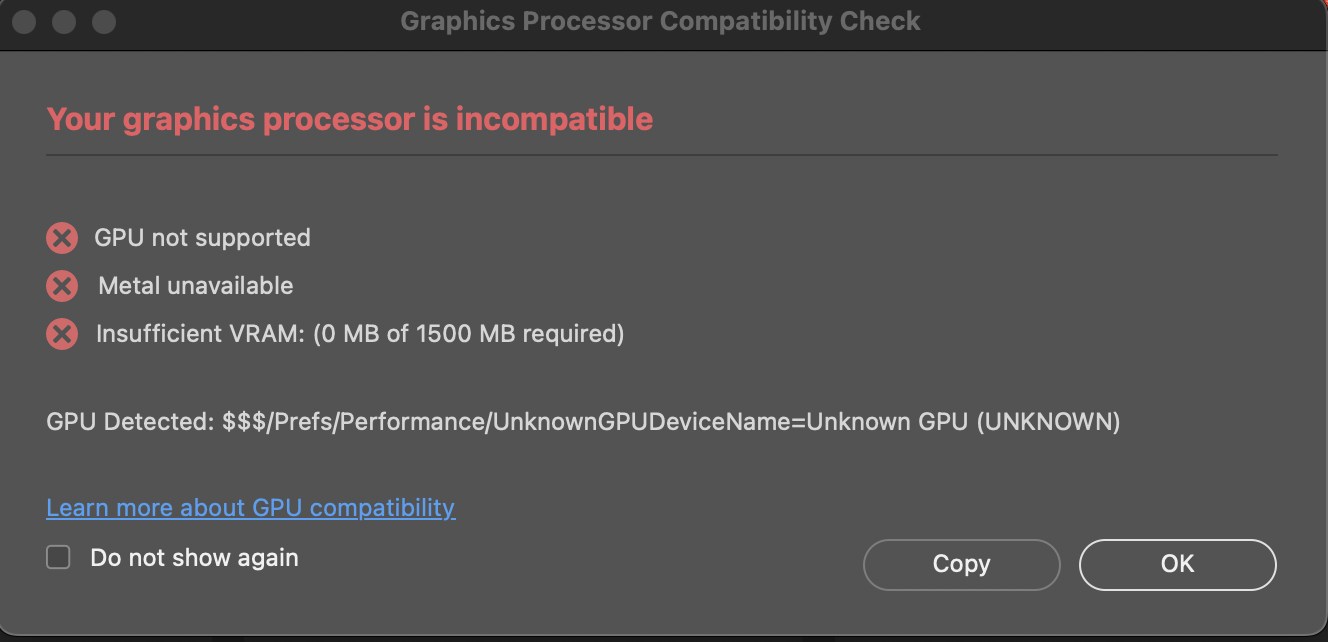Click the Graphics Processor Compatibility Check window title

660,21
